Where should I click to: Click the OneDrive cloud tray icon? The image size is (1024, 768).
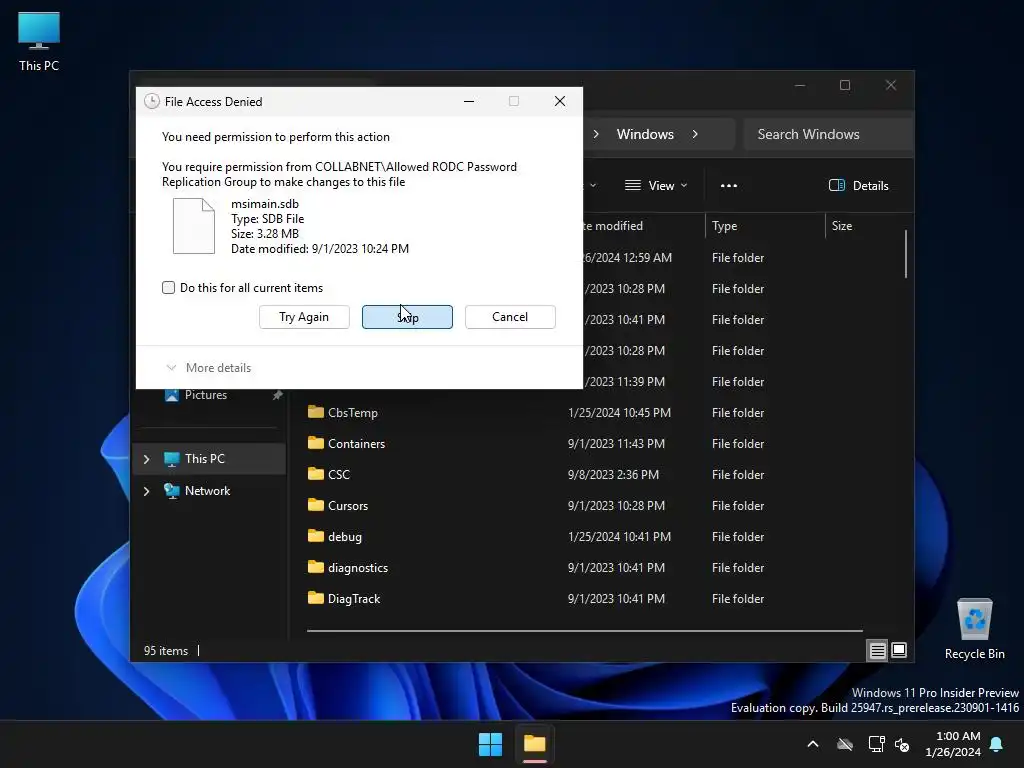tap(845, 744)
